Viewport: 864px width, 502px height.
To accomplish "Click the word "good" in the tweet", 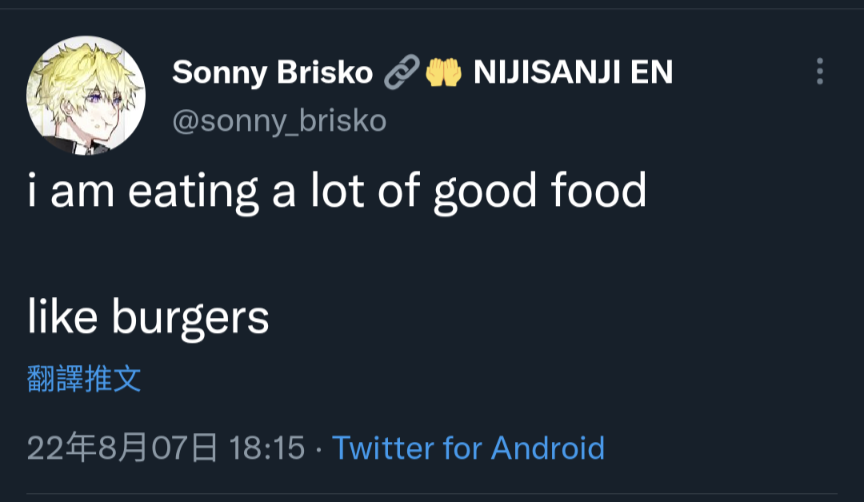I will click(x=485, y=192).
